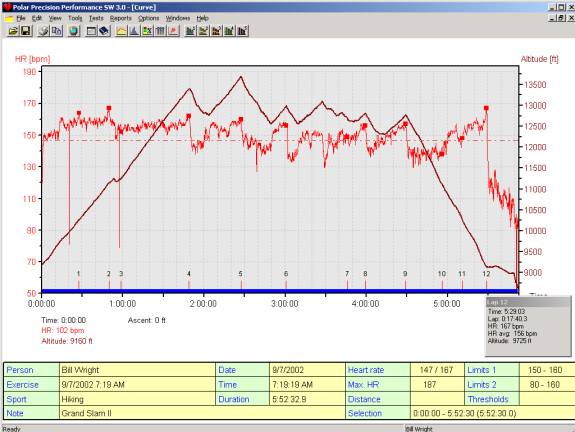The width and height of the screenshot is (575, 432).
Task: Click the 'Altitude [ft]' axis label
Action: point(539,59)
